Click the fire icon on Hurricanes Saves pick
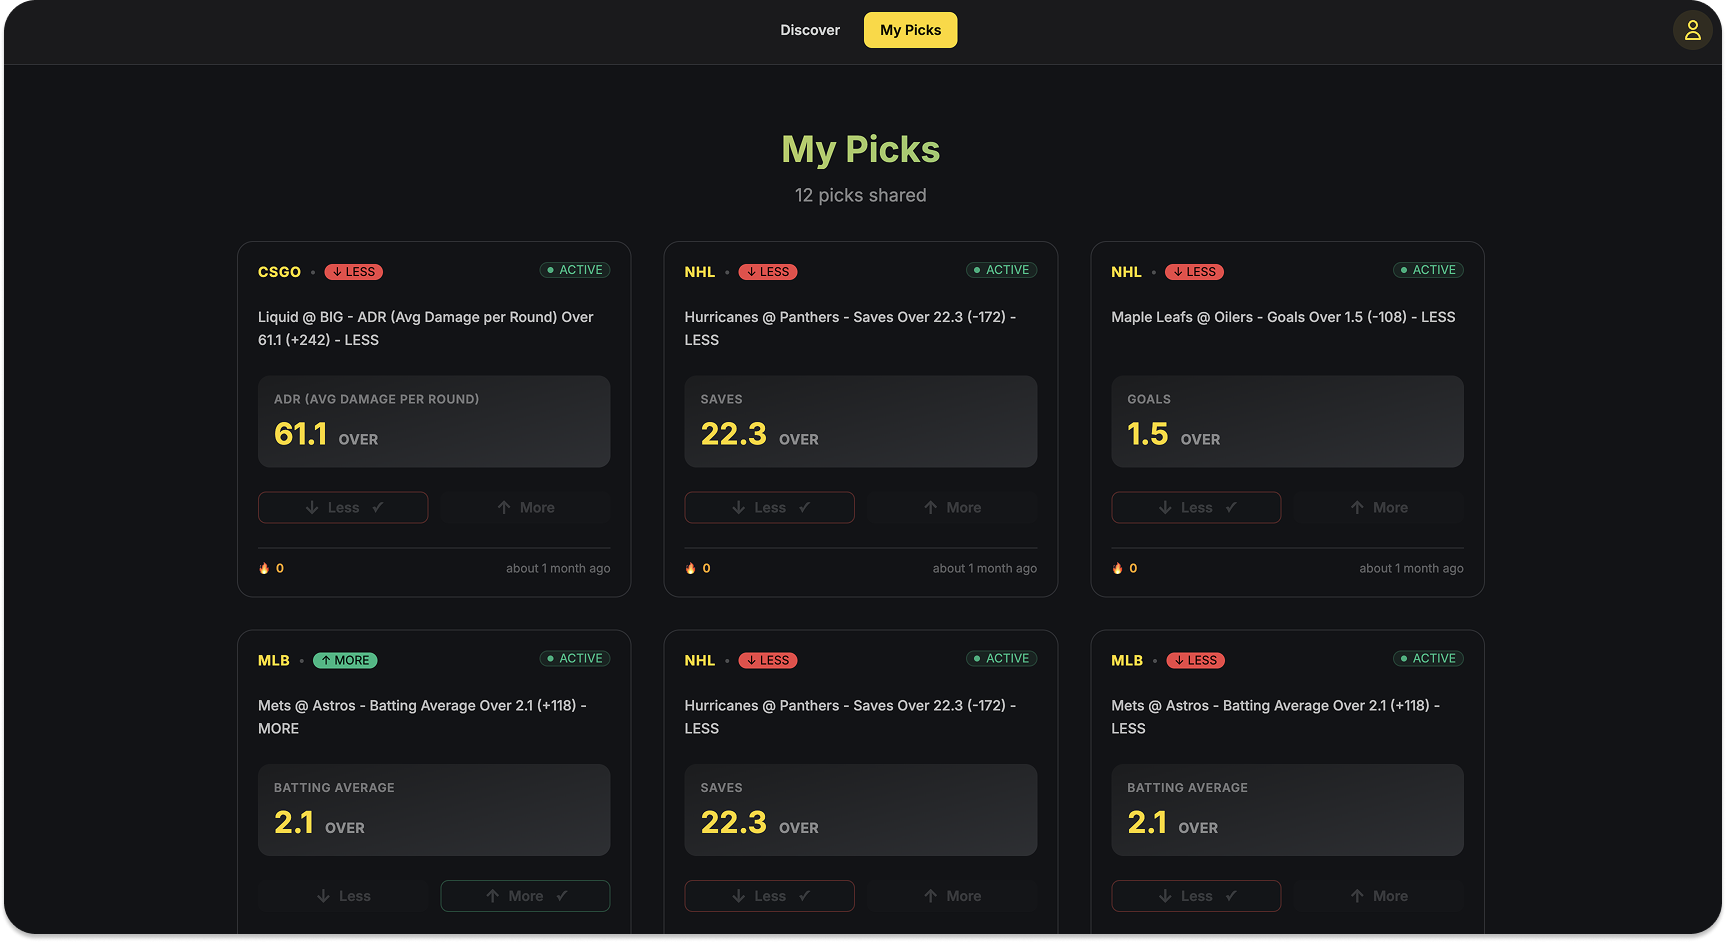 [690, 567]
